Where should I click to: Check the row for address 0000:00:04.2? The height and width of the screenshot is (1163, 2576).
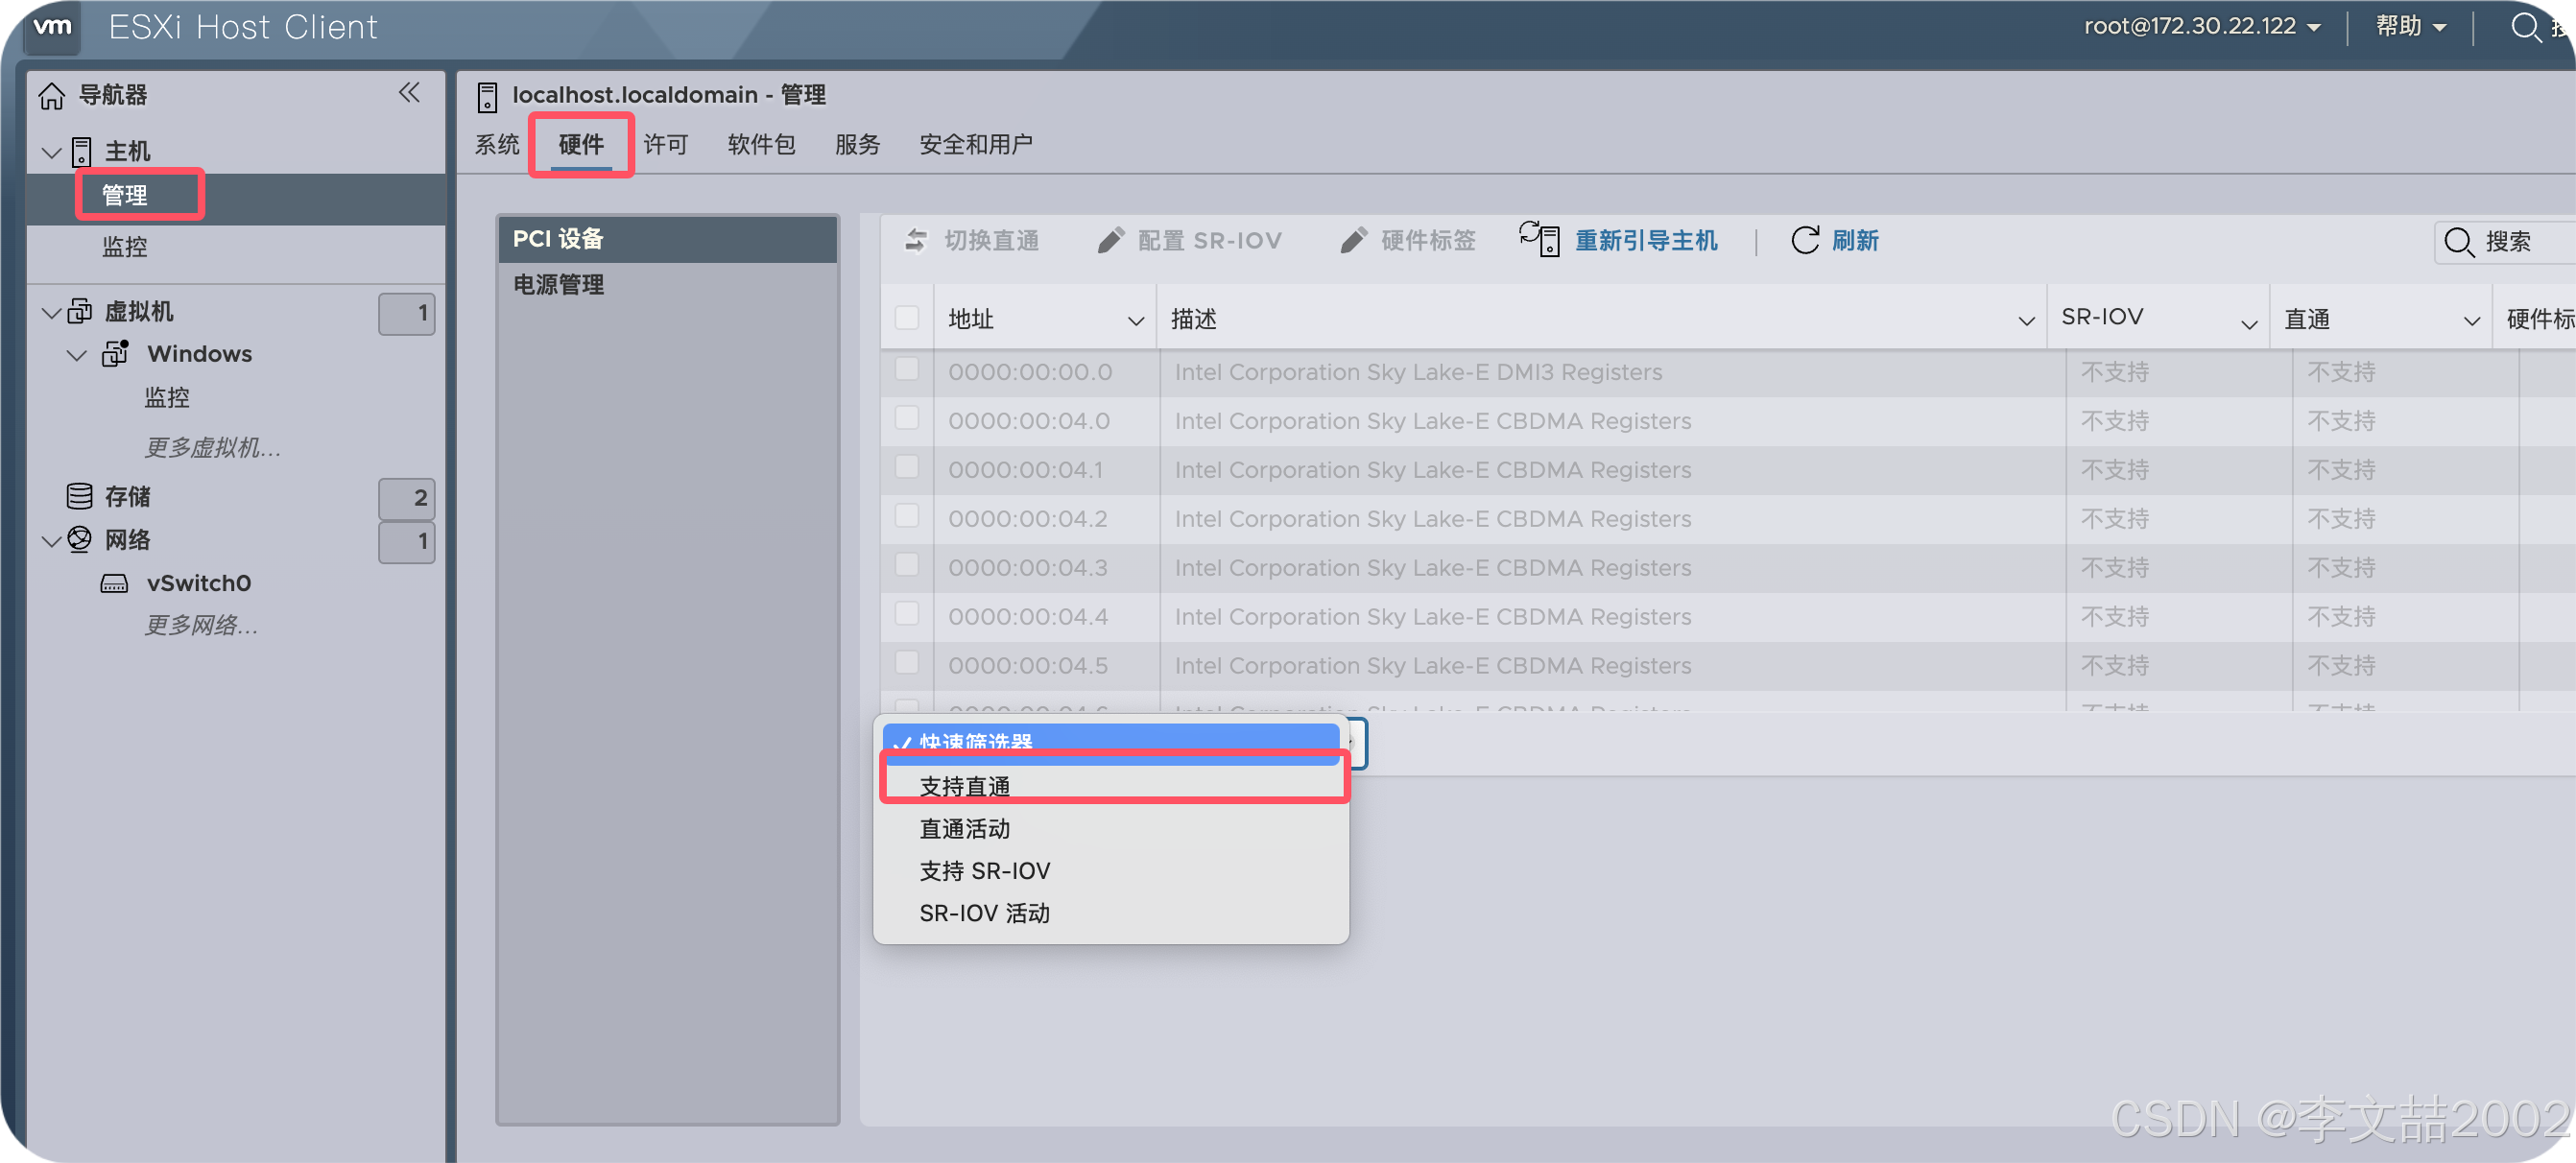pos(906,516)
